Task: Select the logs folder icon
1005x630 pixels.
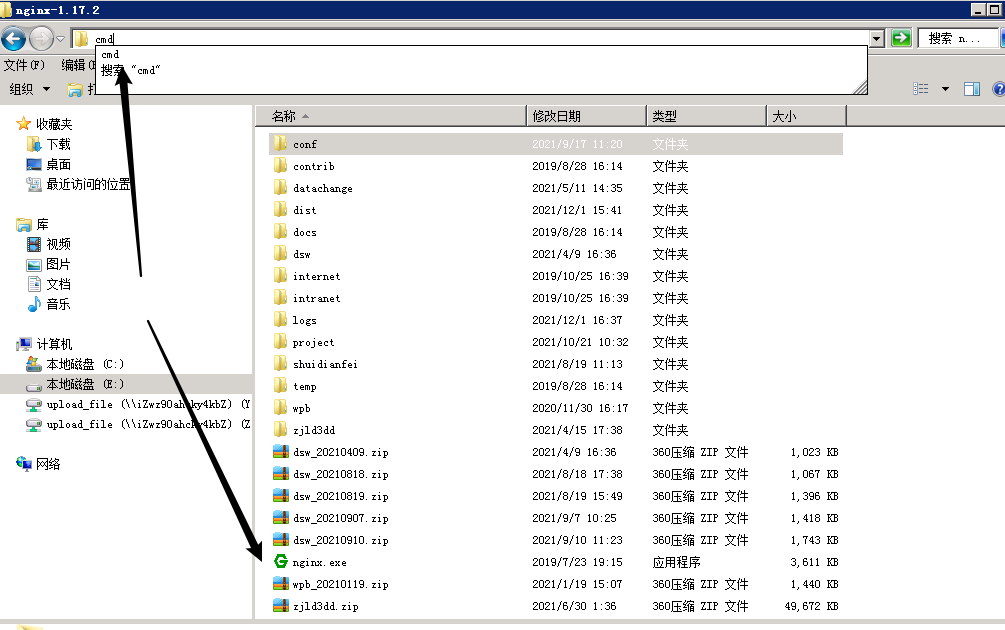Action: point(280,319)
